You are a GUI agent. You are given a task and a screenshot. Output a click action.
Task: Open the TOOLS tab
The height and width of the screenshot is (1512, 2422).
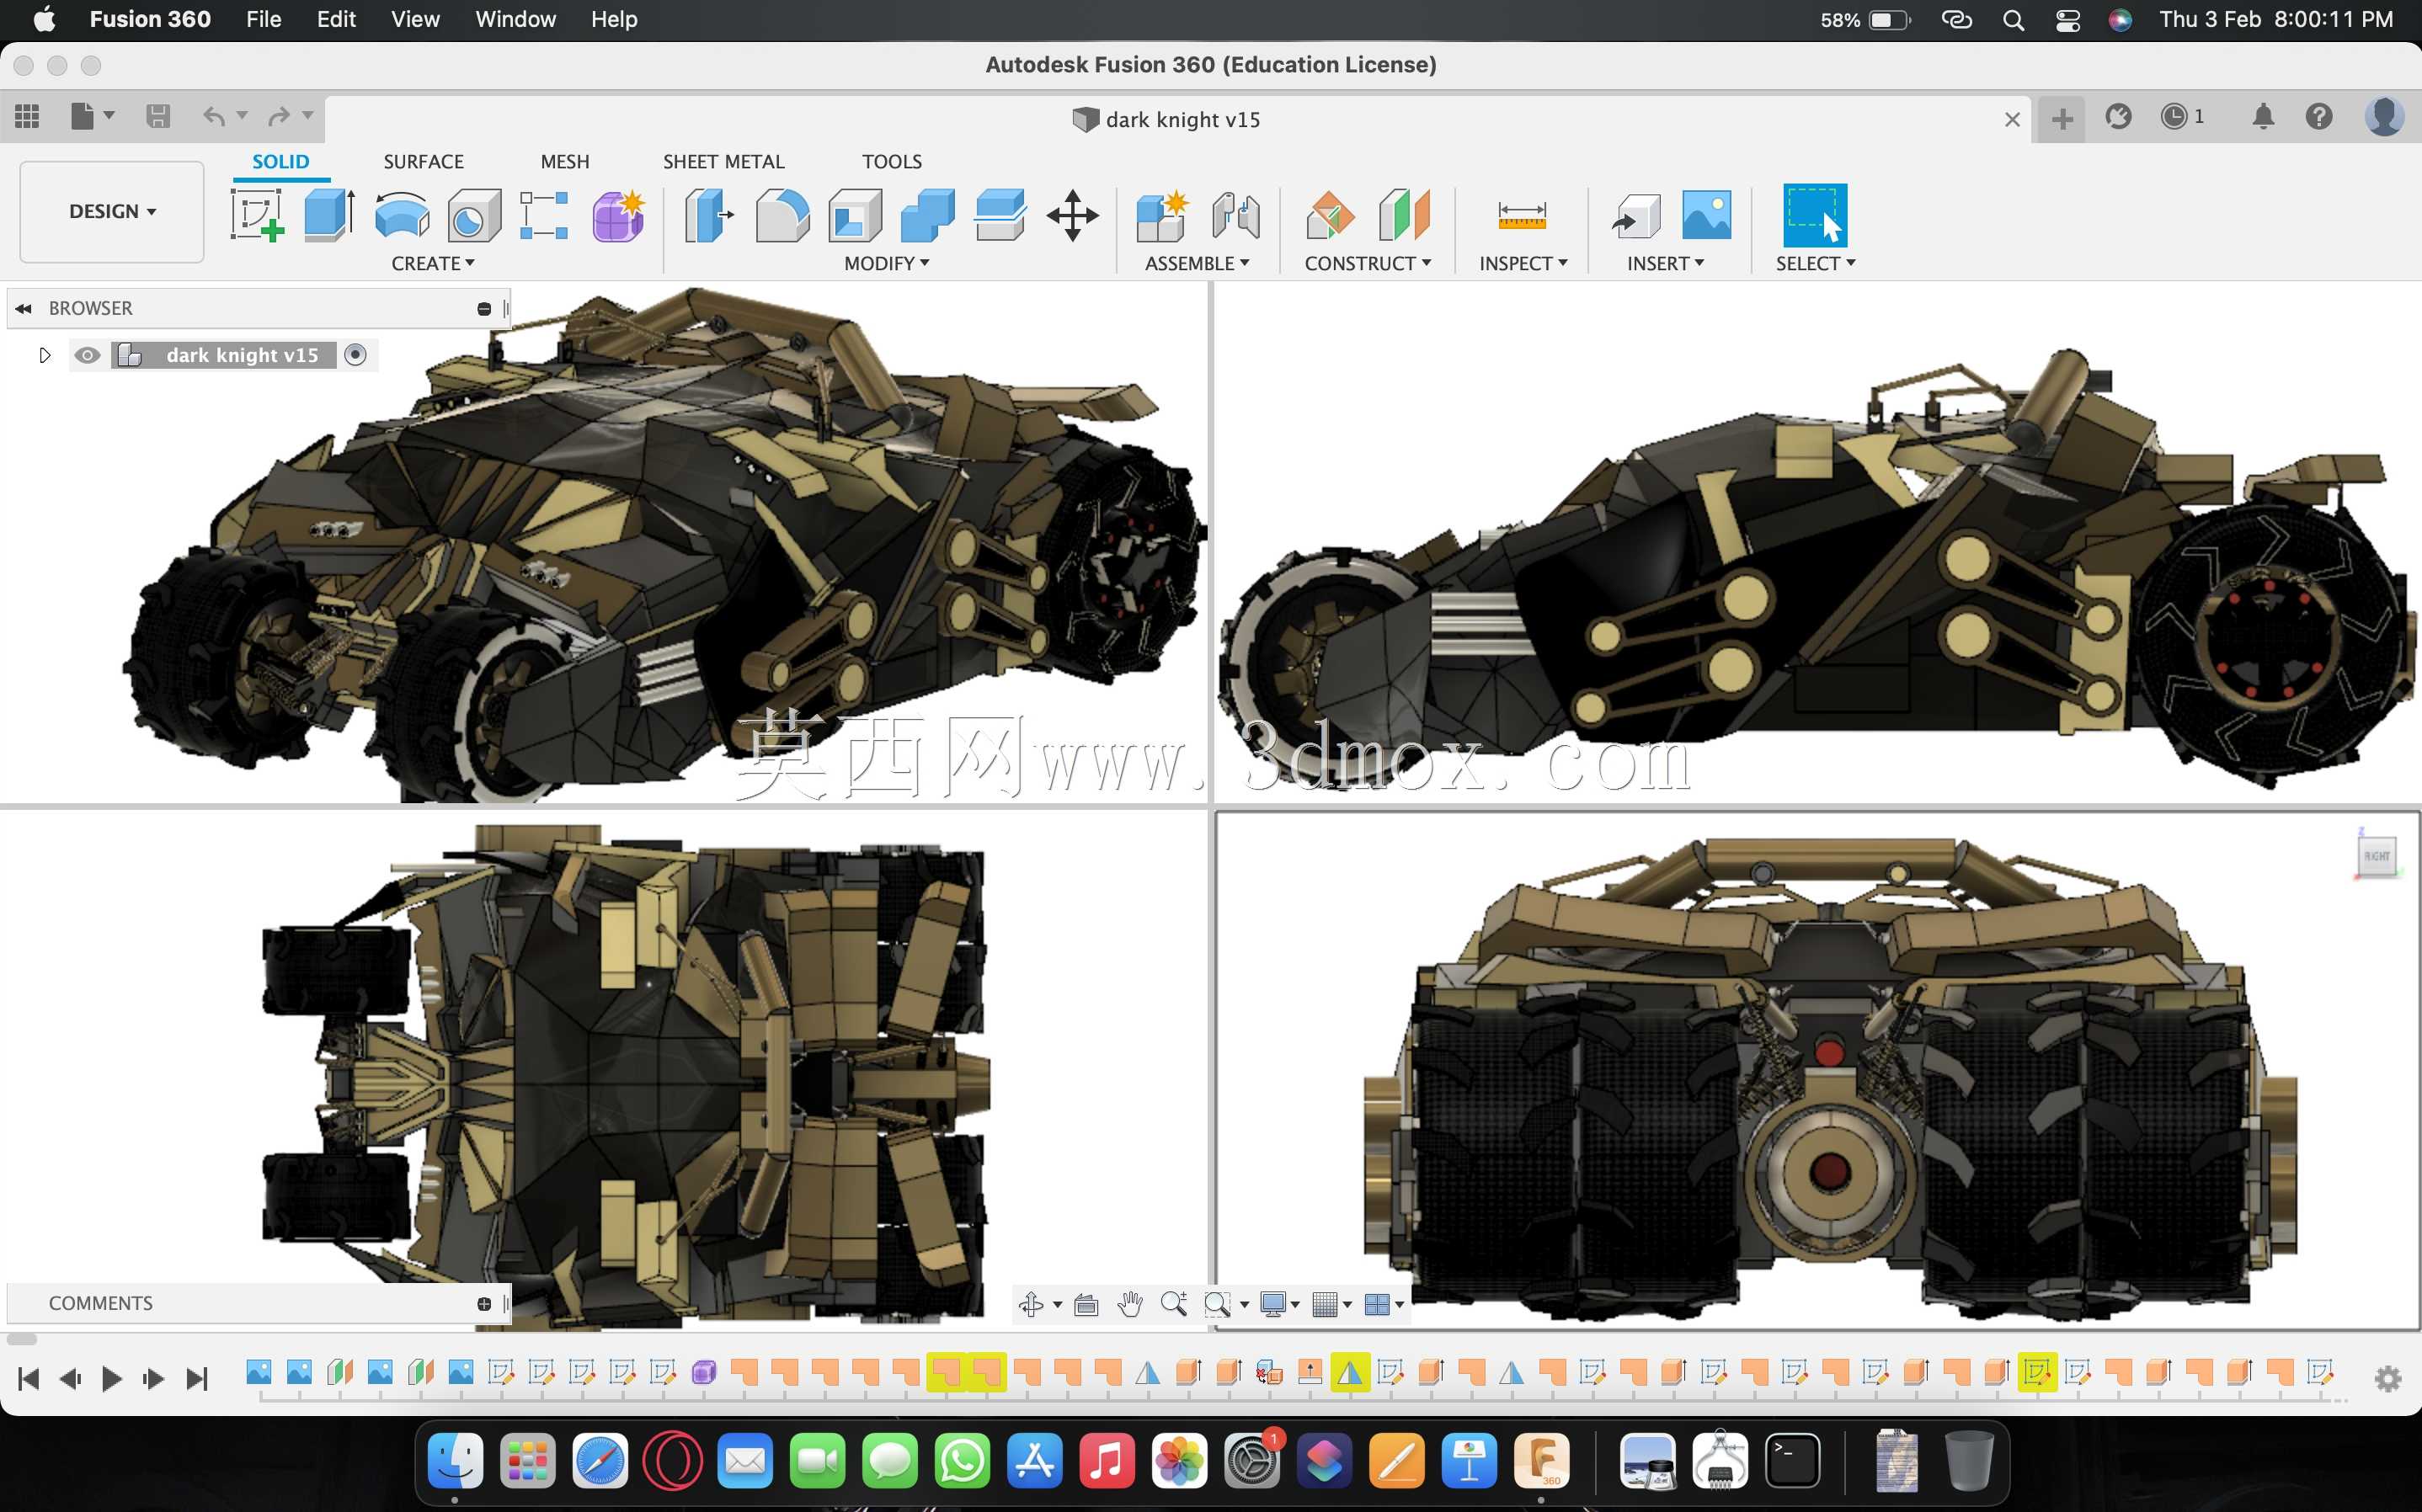point(892,161)
